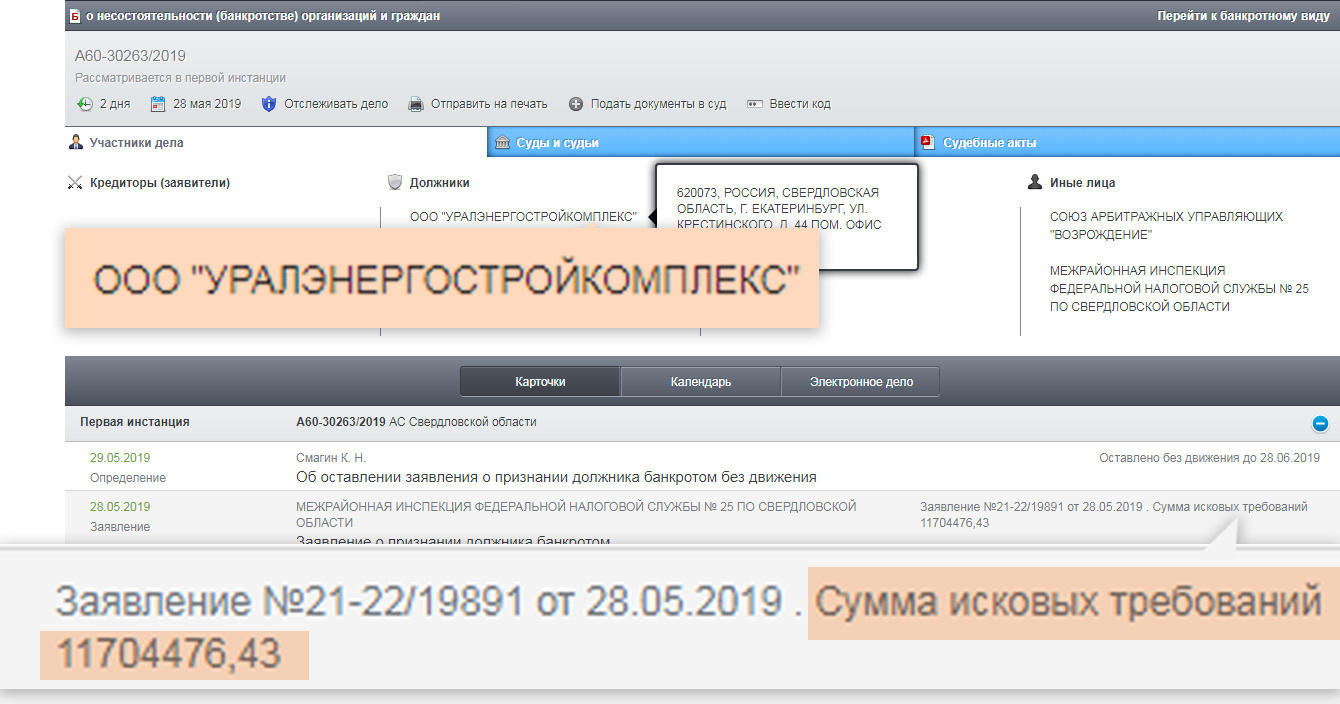Open the Участники дела tab
This screenshot has width=1340, height=704.
point(136,143)
